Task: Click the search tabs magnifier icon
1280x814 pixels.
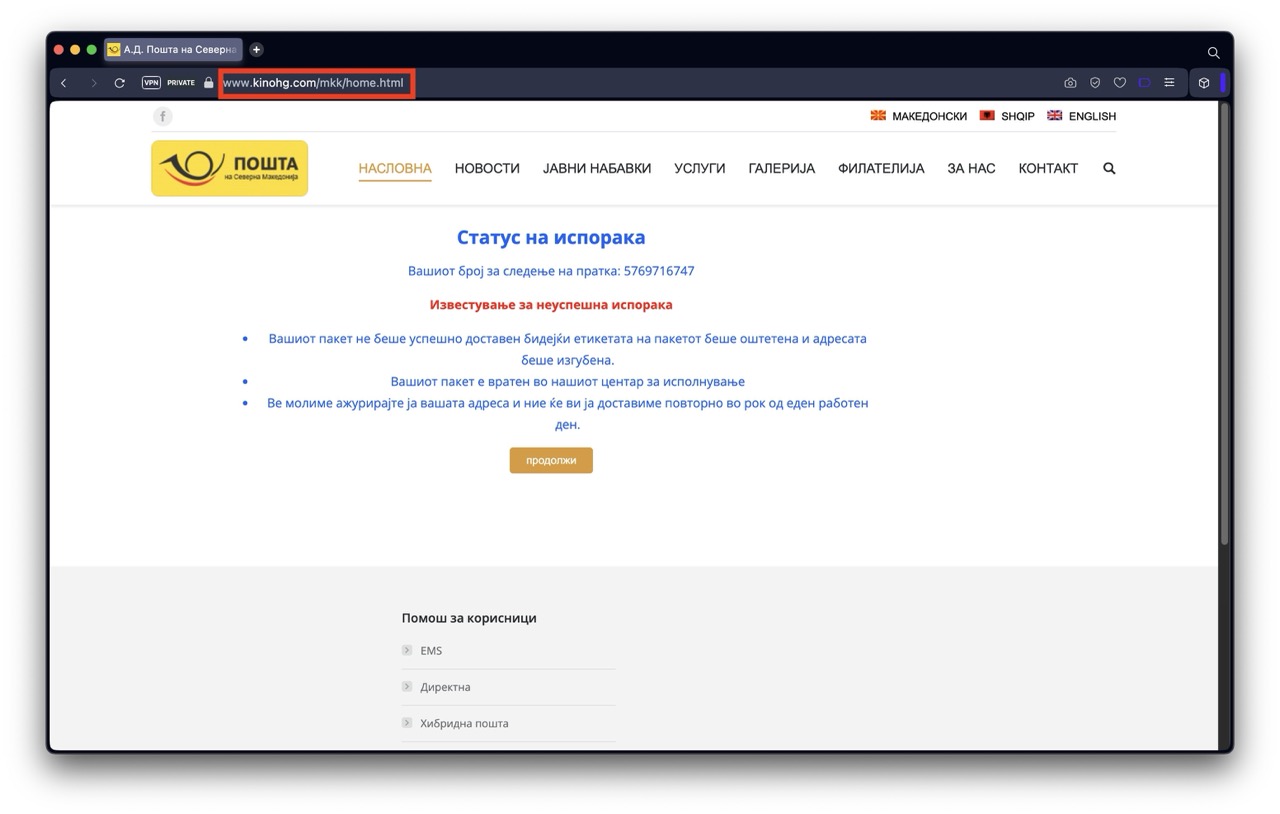Action: 1213,52
